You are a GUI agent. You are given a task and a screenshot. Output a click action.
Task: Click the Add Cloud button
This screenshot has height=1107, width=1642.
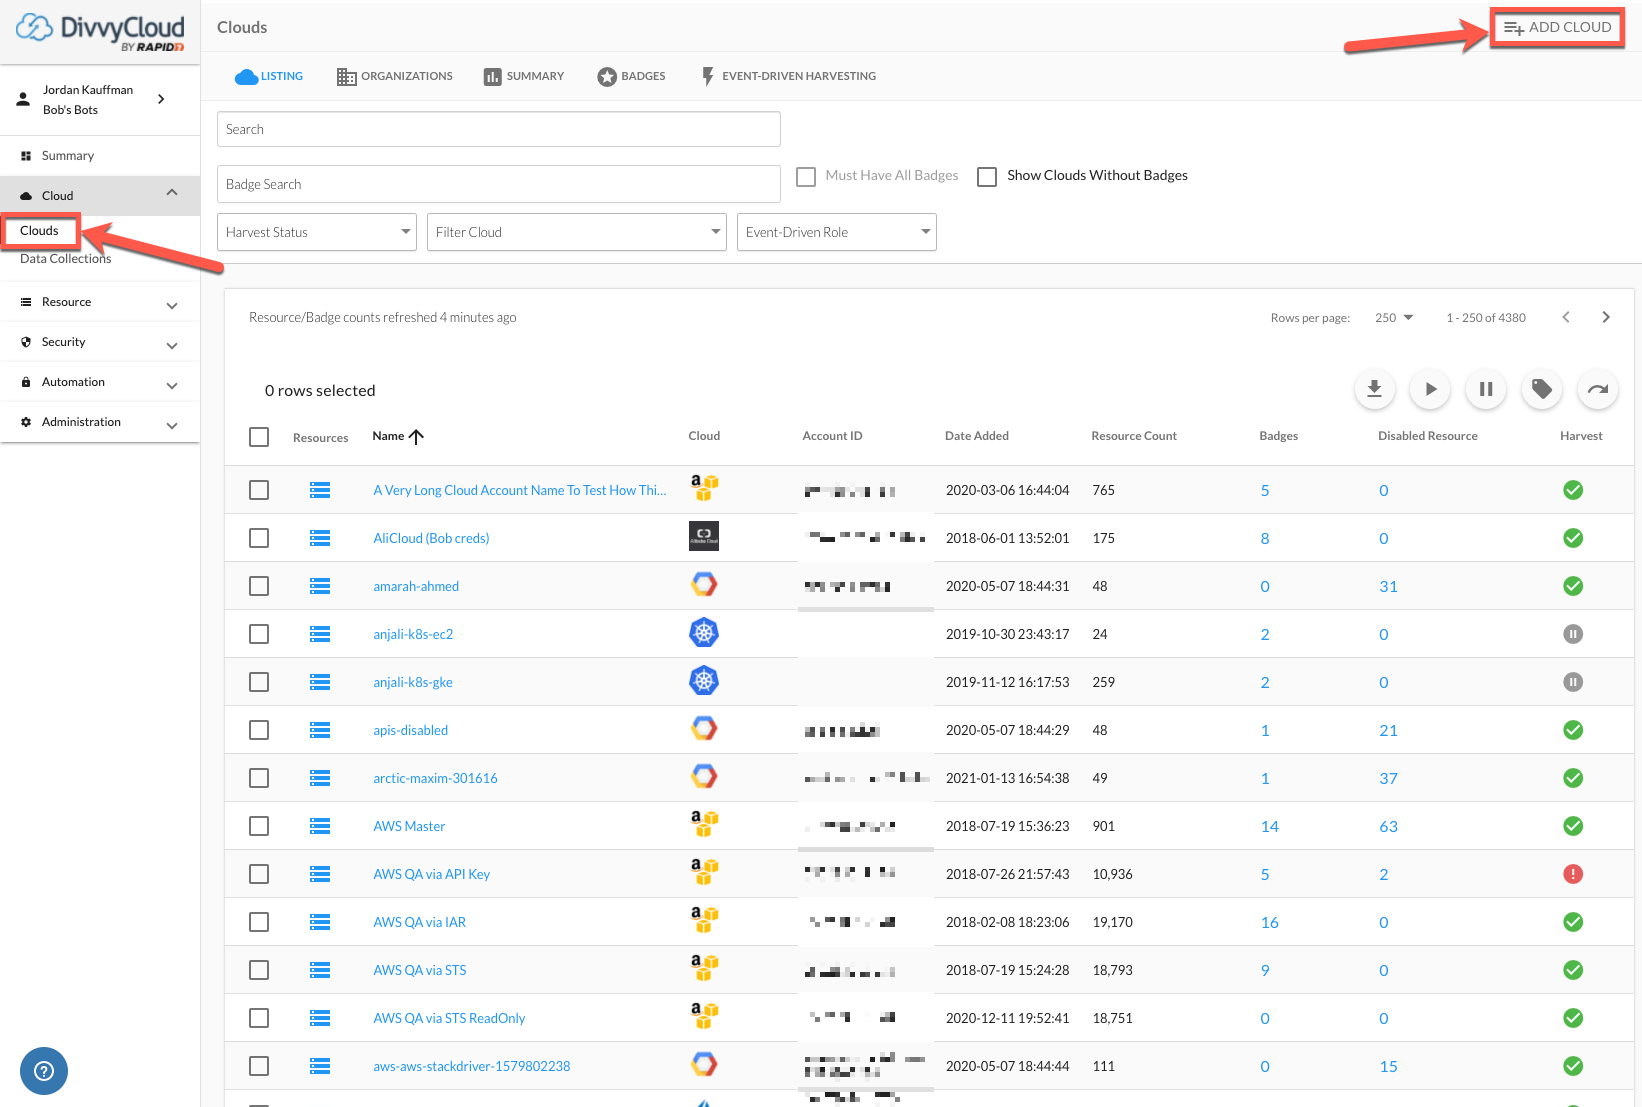click(x=1557, y=27)
